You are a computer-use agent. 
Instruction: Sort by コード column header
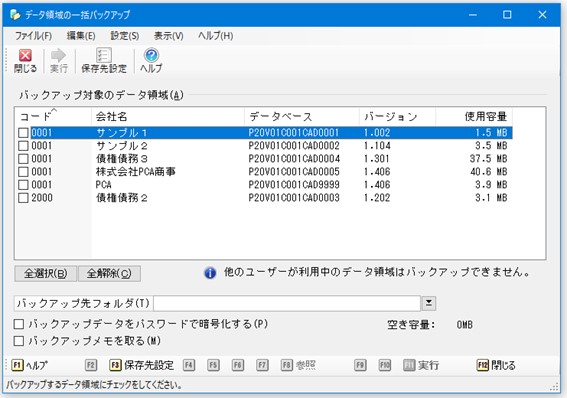pos(53,116)
